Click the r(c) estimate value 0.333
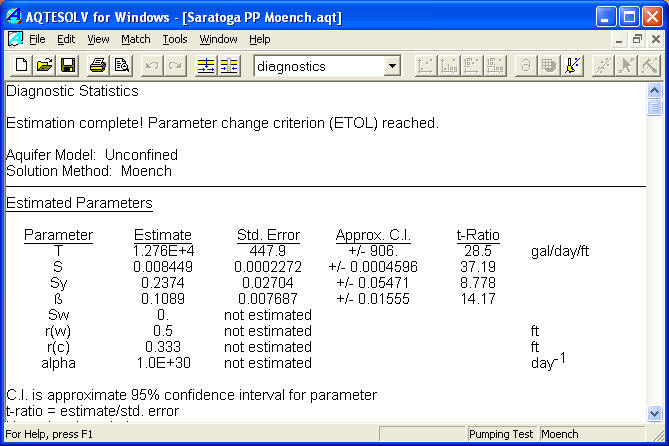 pos(163,347)
